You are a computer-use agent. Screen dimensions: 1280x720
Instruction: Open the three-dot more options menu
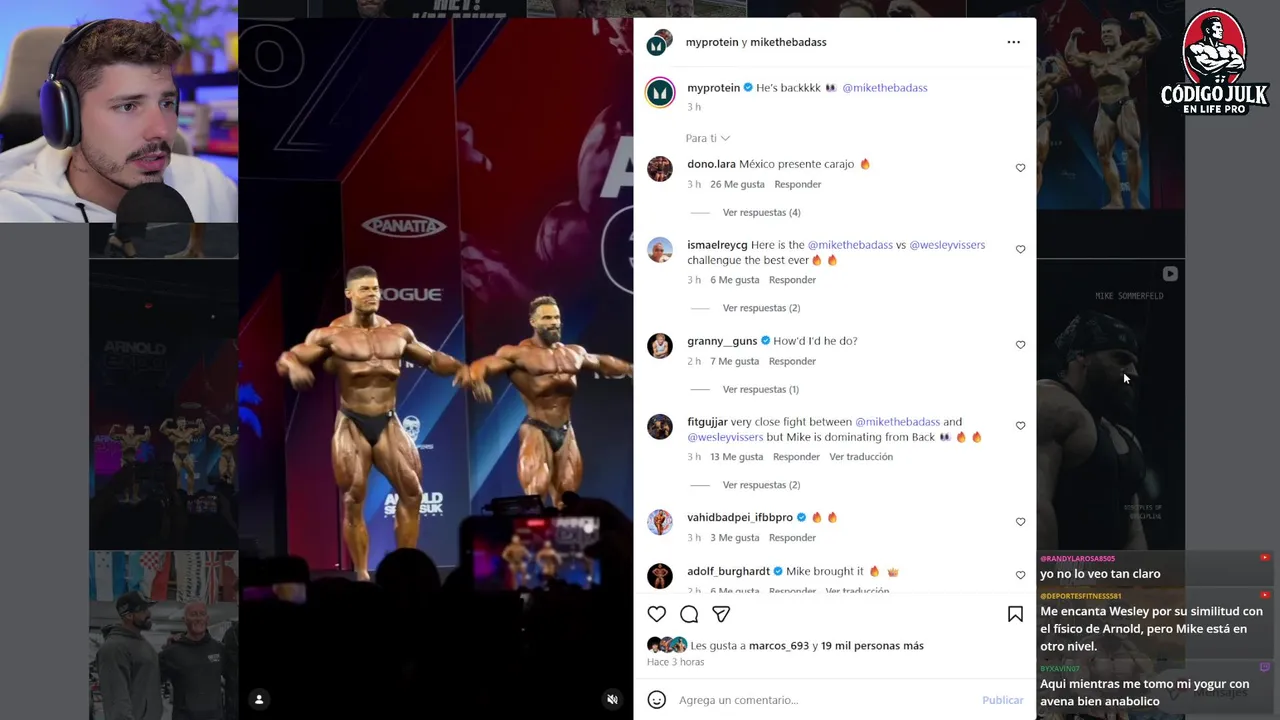[1013, 42]
